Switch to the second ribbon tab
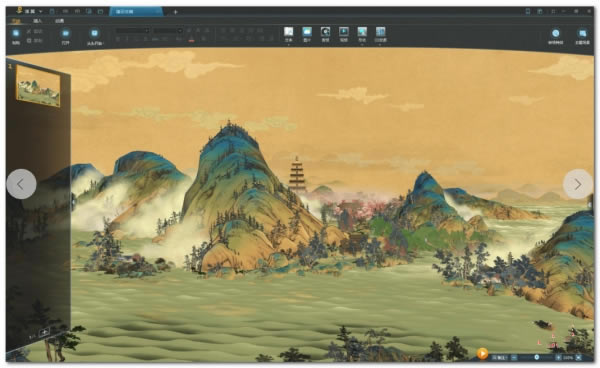The image size is (600, 368). pyautogui.click(x=38, y=21)
